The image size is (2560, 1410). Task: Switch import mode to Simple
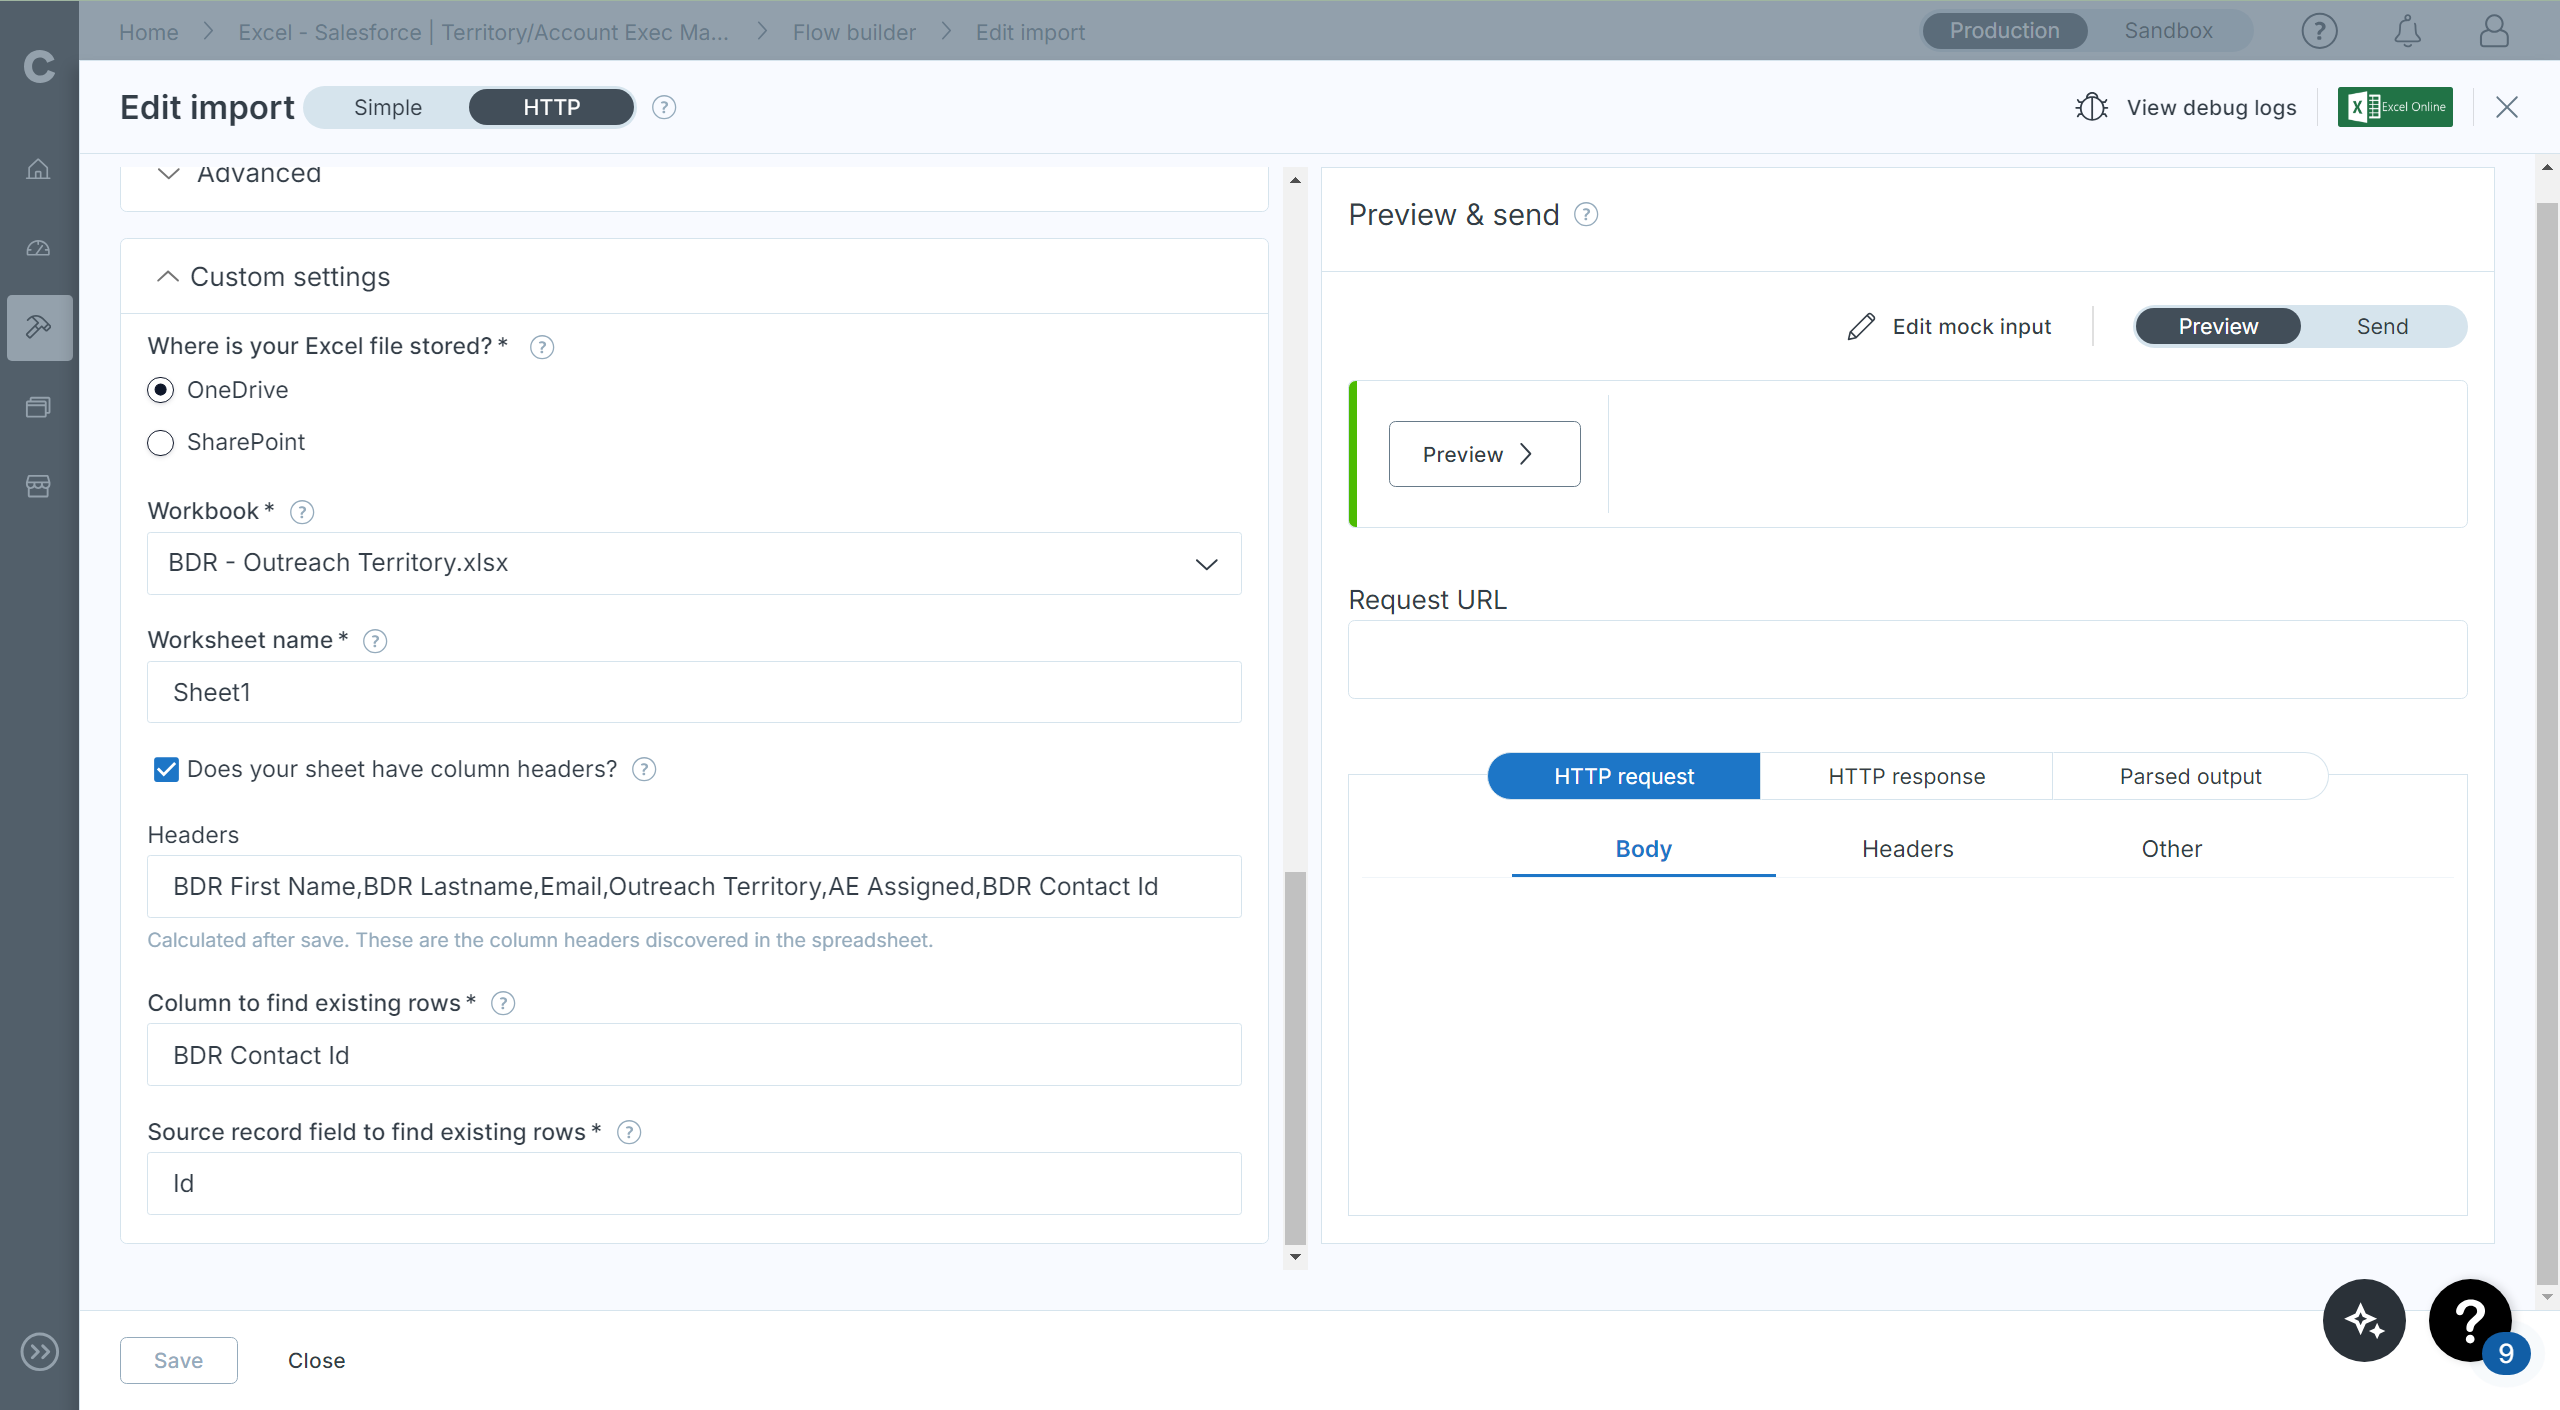(388, 107)
